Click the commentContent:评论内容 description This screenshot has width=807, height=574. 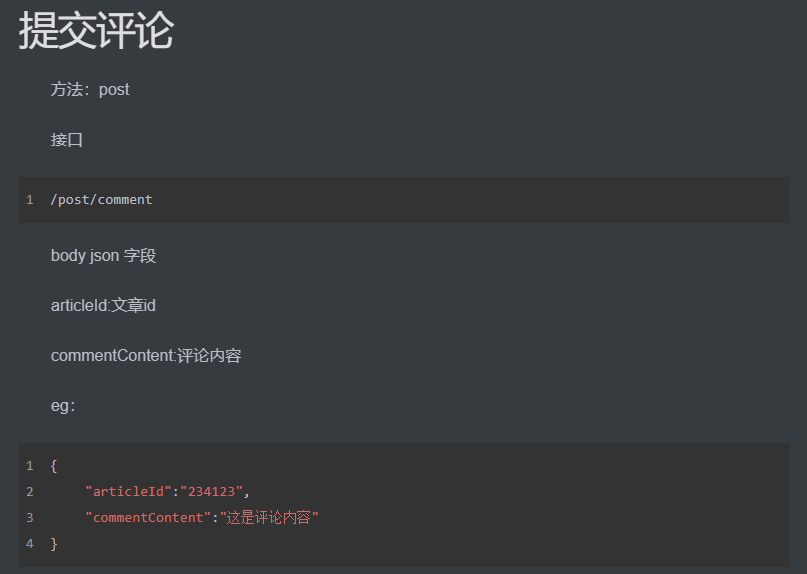click(146, 355)
